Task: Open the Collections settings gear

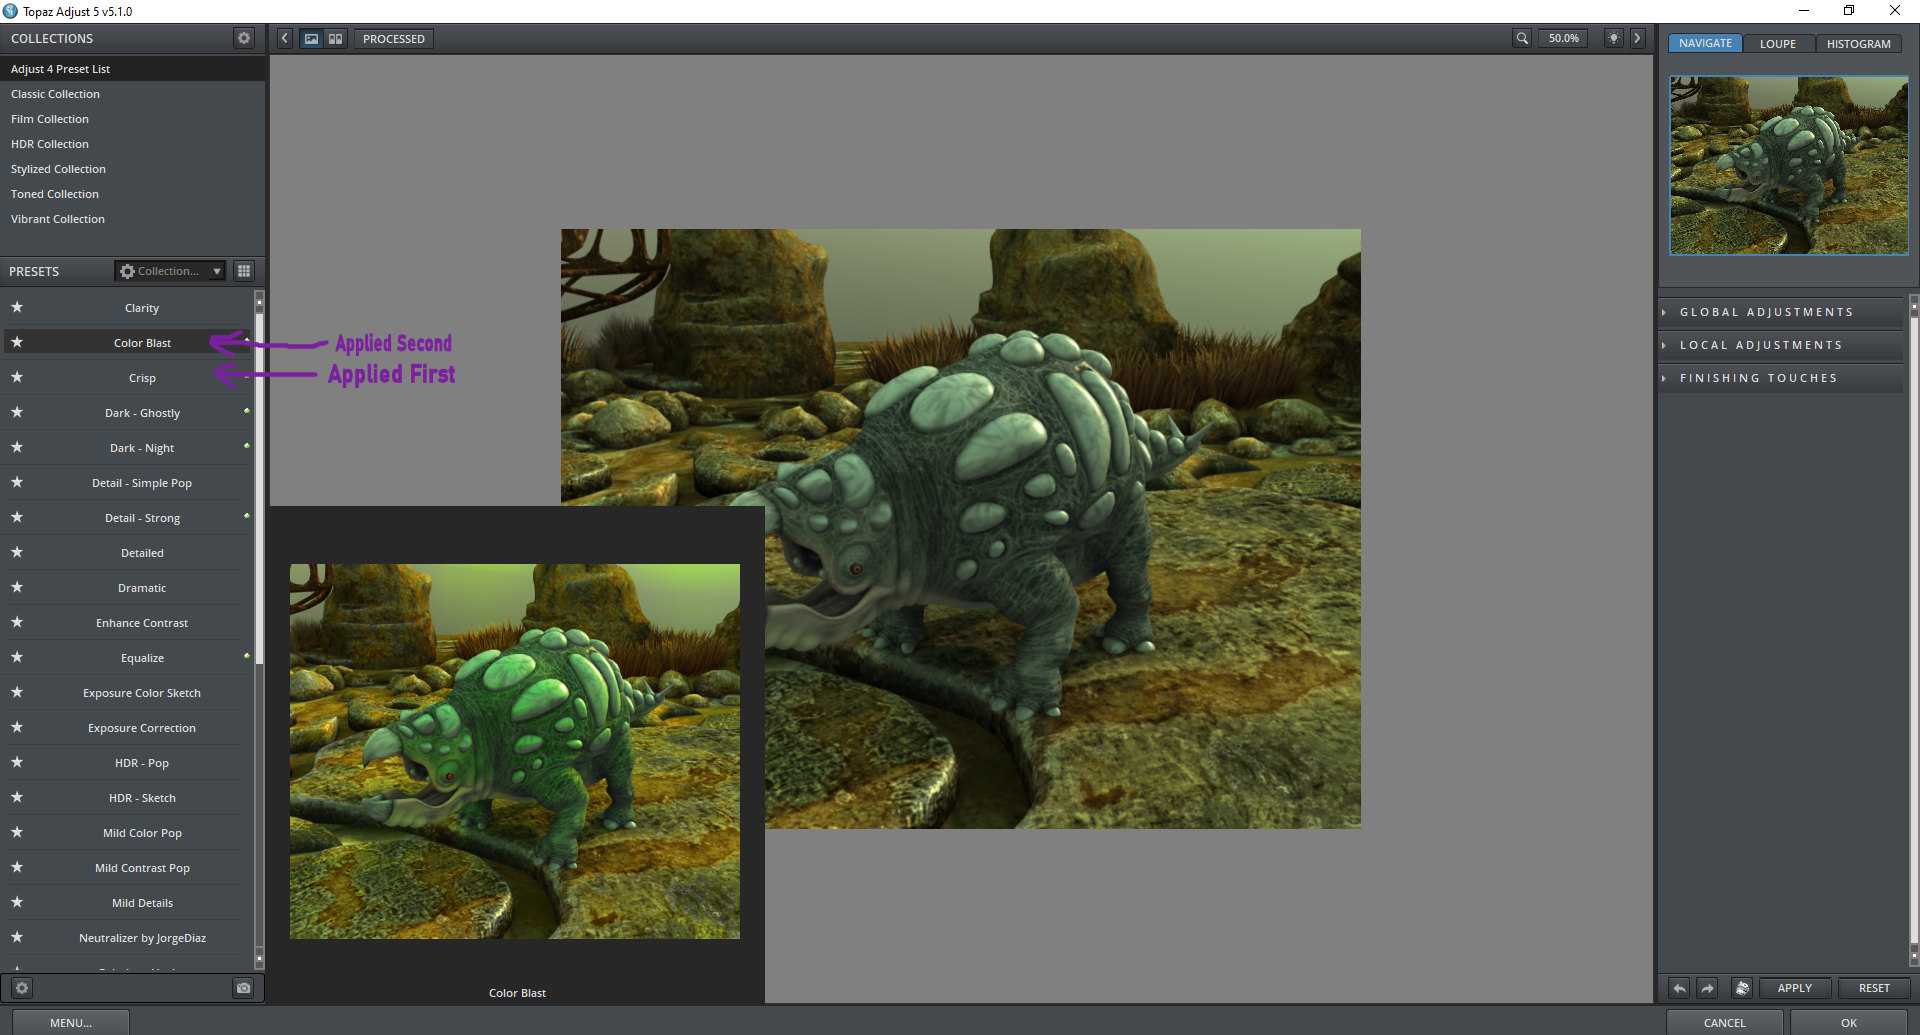Action: pos(243,38)
